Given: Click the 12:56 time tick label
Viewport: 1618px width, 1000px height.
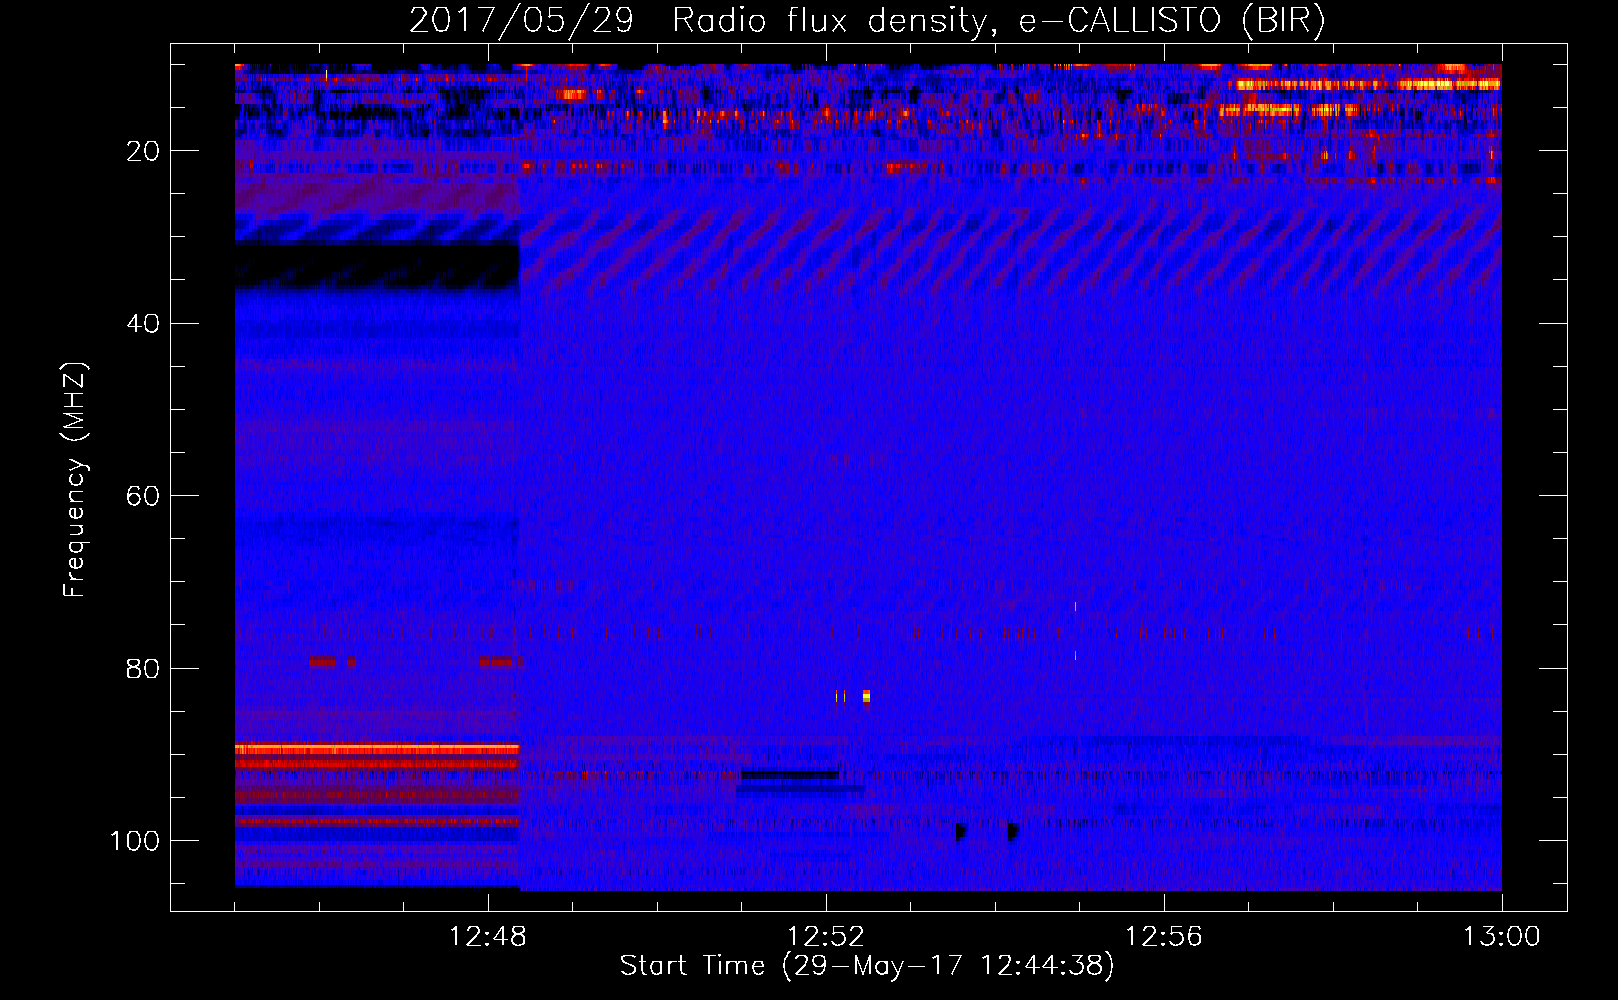Looking at the screenshot, I should [x=1164, y=937].
